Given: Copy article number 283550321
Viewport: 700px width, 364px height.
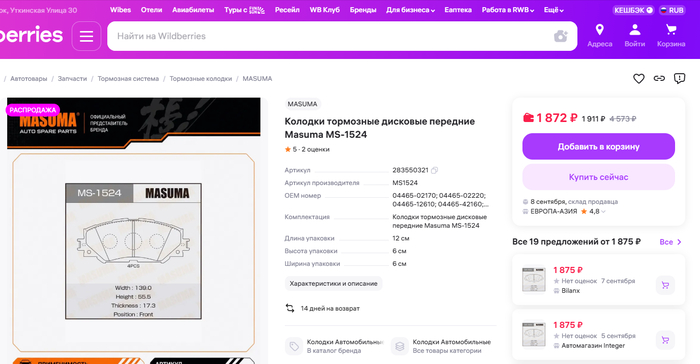Looking at the screenshot, I should 434,170.
